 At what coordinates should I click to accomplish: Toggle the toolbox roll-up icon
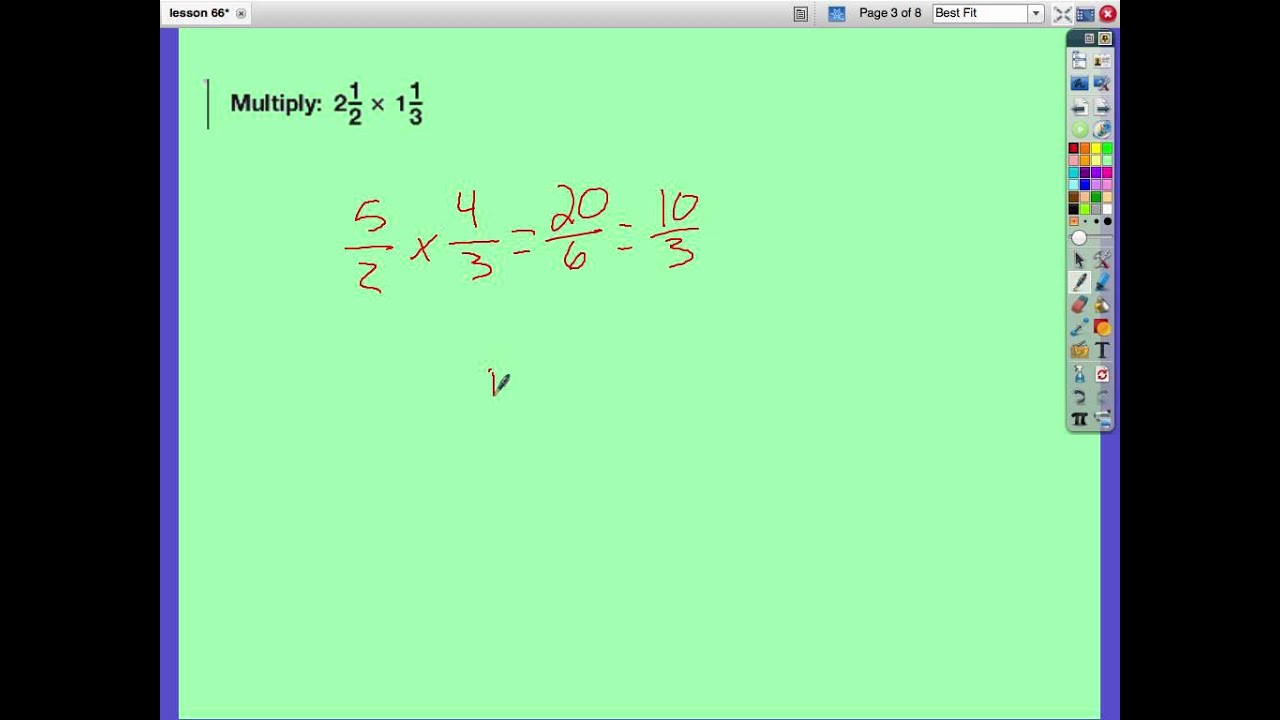coord(1089,38)
